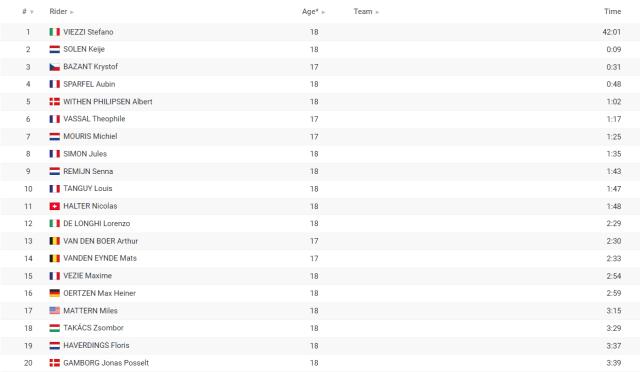Open rider profile SOLEN Keije

coord(84,49)
